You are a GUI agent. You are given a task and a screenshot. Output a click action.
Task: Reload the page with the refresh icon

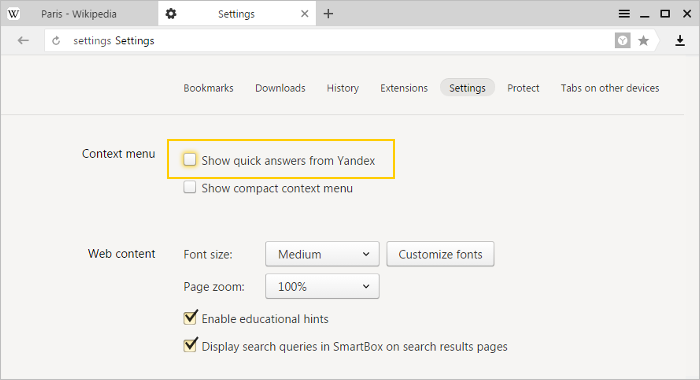(56, 41)
